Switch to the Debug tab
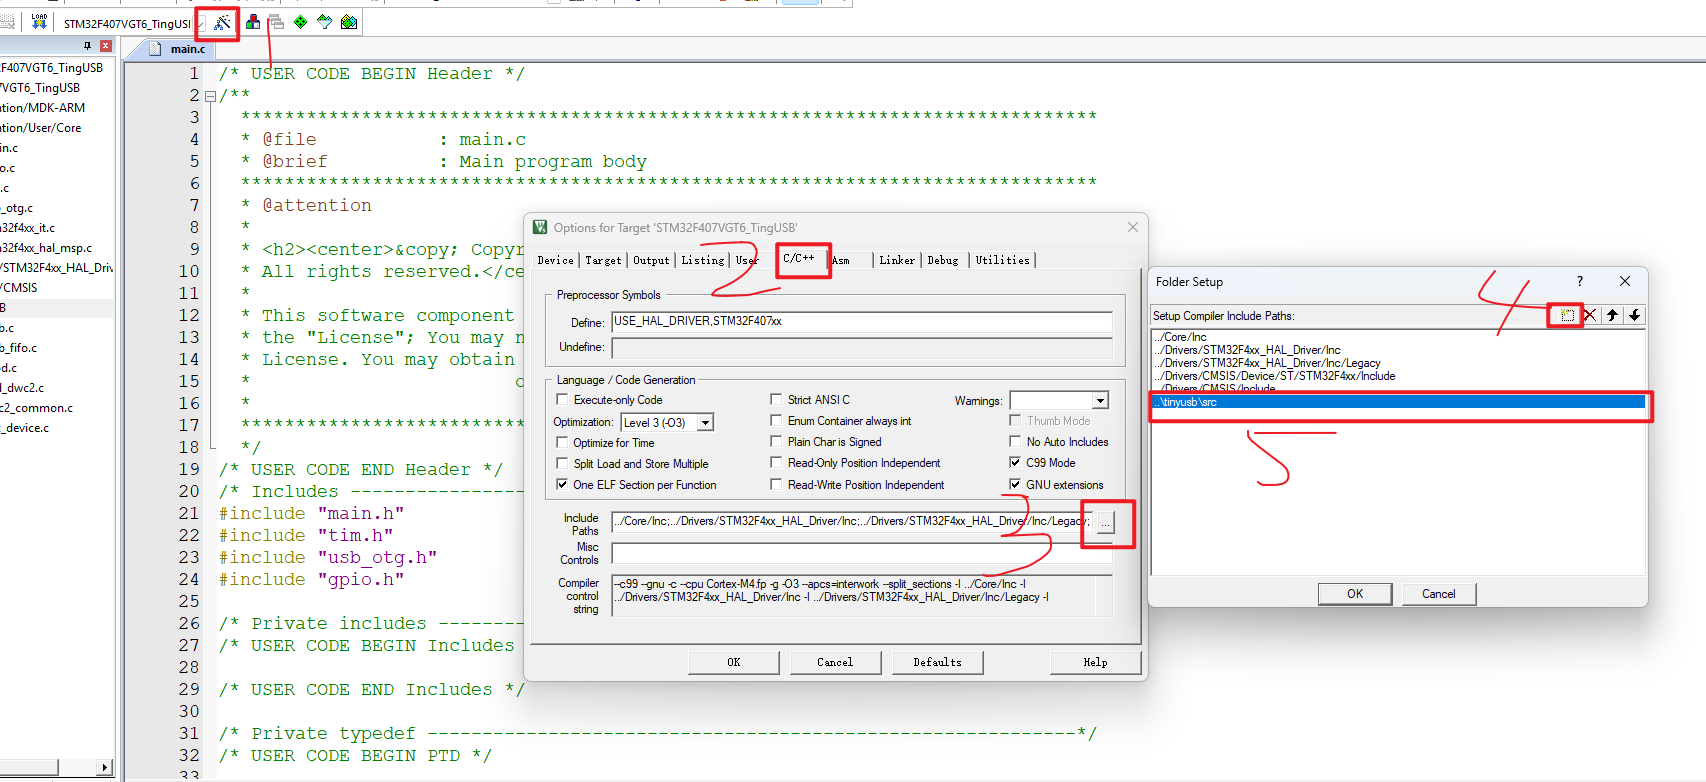The height and width of the screenshot is (782, 1706). 943,260
